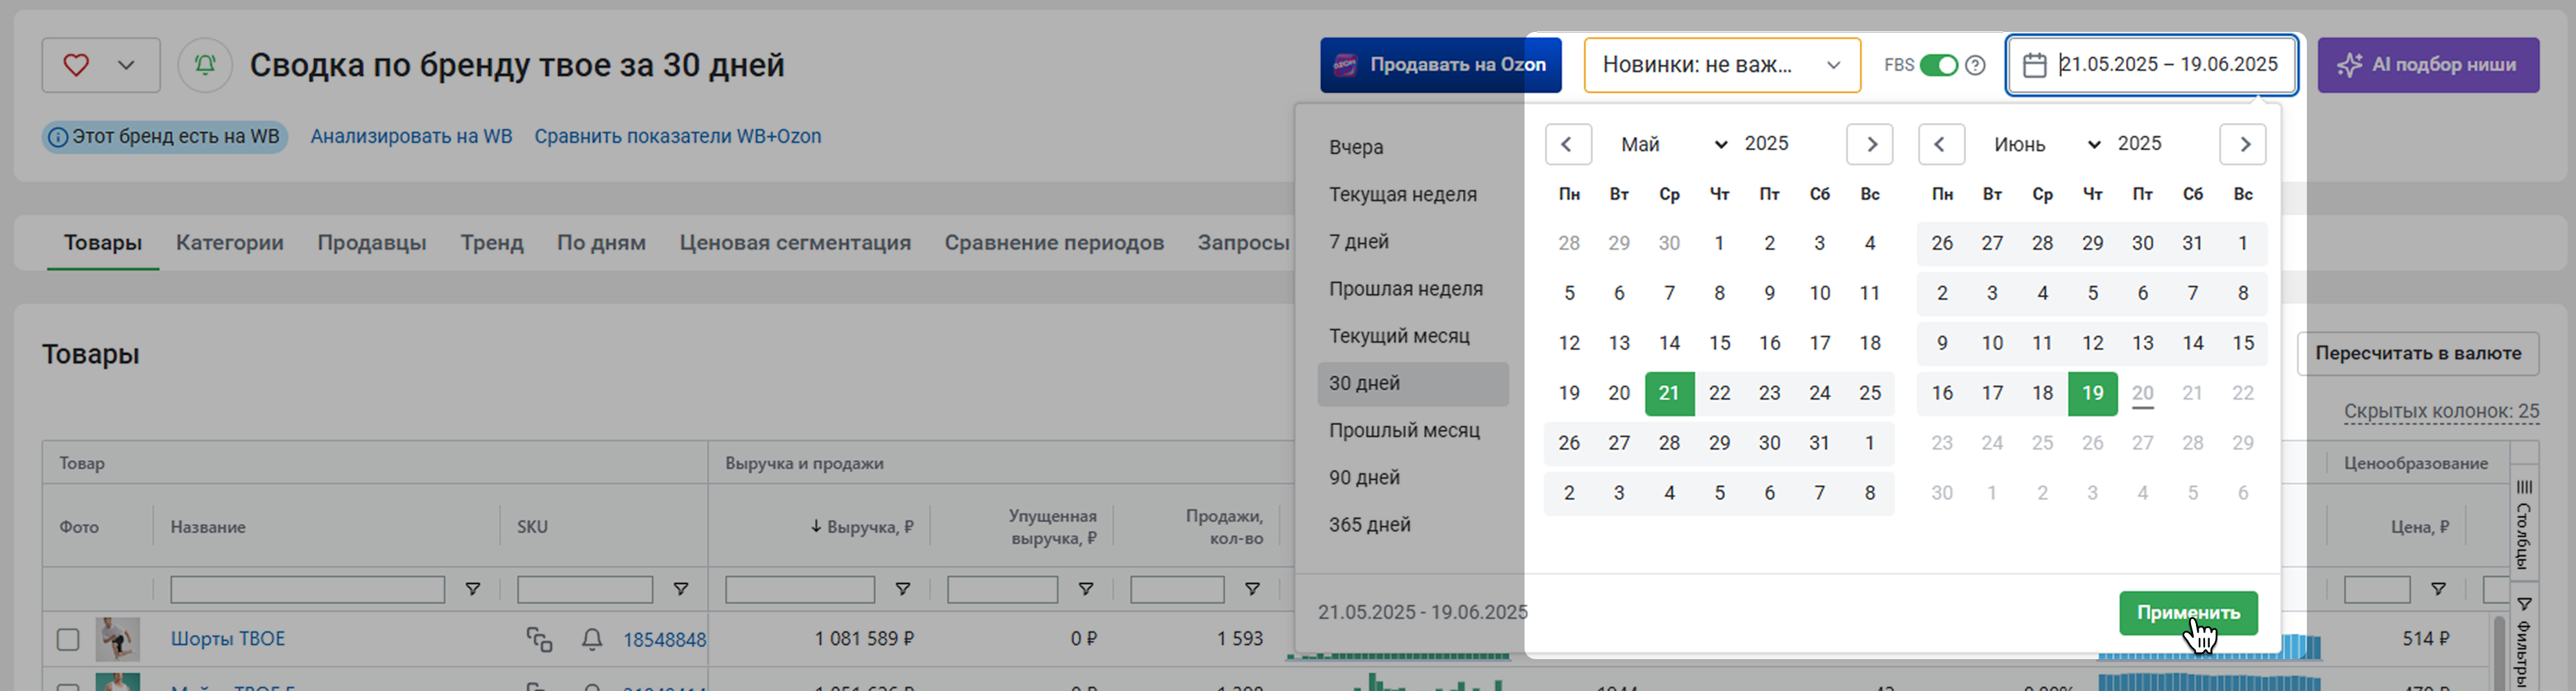This screenshot has width=2576, height=691.
Task: Click the Фильтры side panel funnel icon
Action: pos(2525,604)
